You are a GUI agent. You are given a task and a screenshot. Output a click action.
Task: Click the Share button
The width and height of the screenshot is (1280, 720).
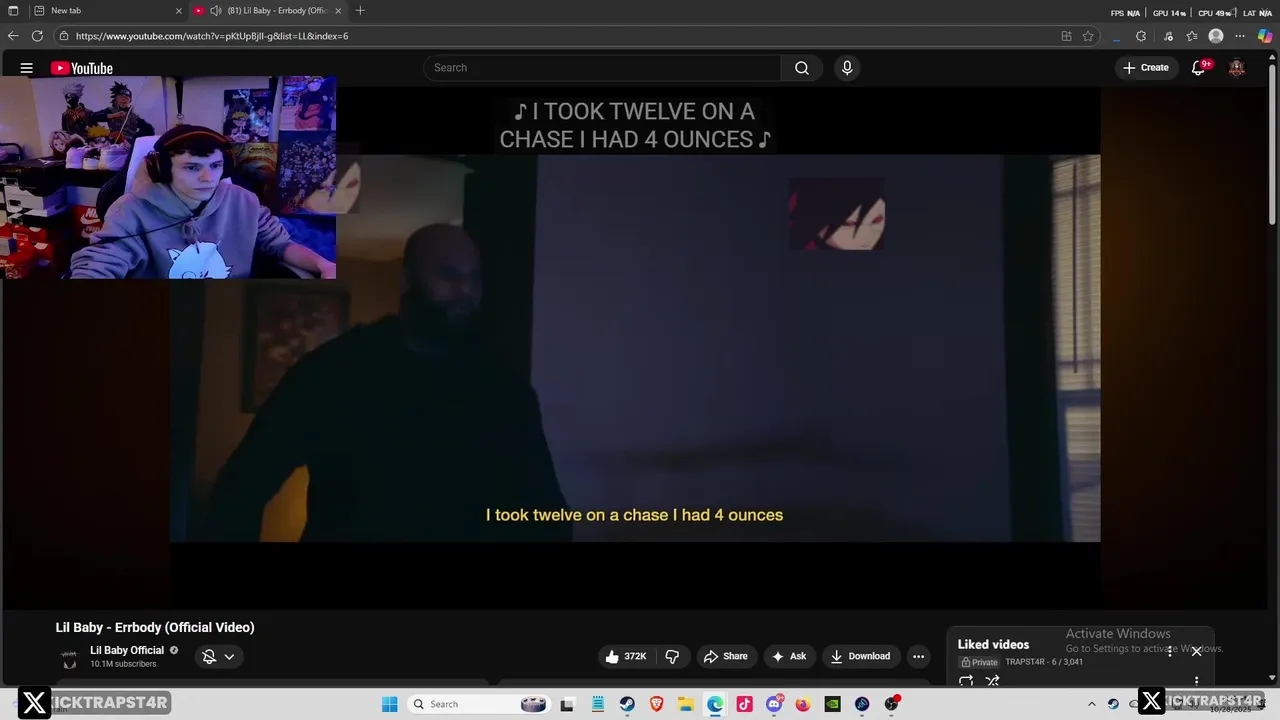coord(726,656)
